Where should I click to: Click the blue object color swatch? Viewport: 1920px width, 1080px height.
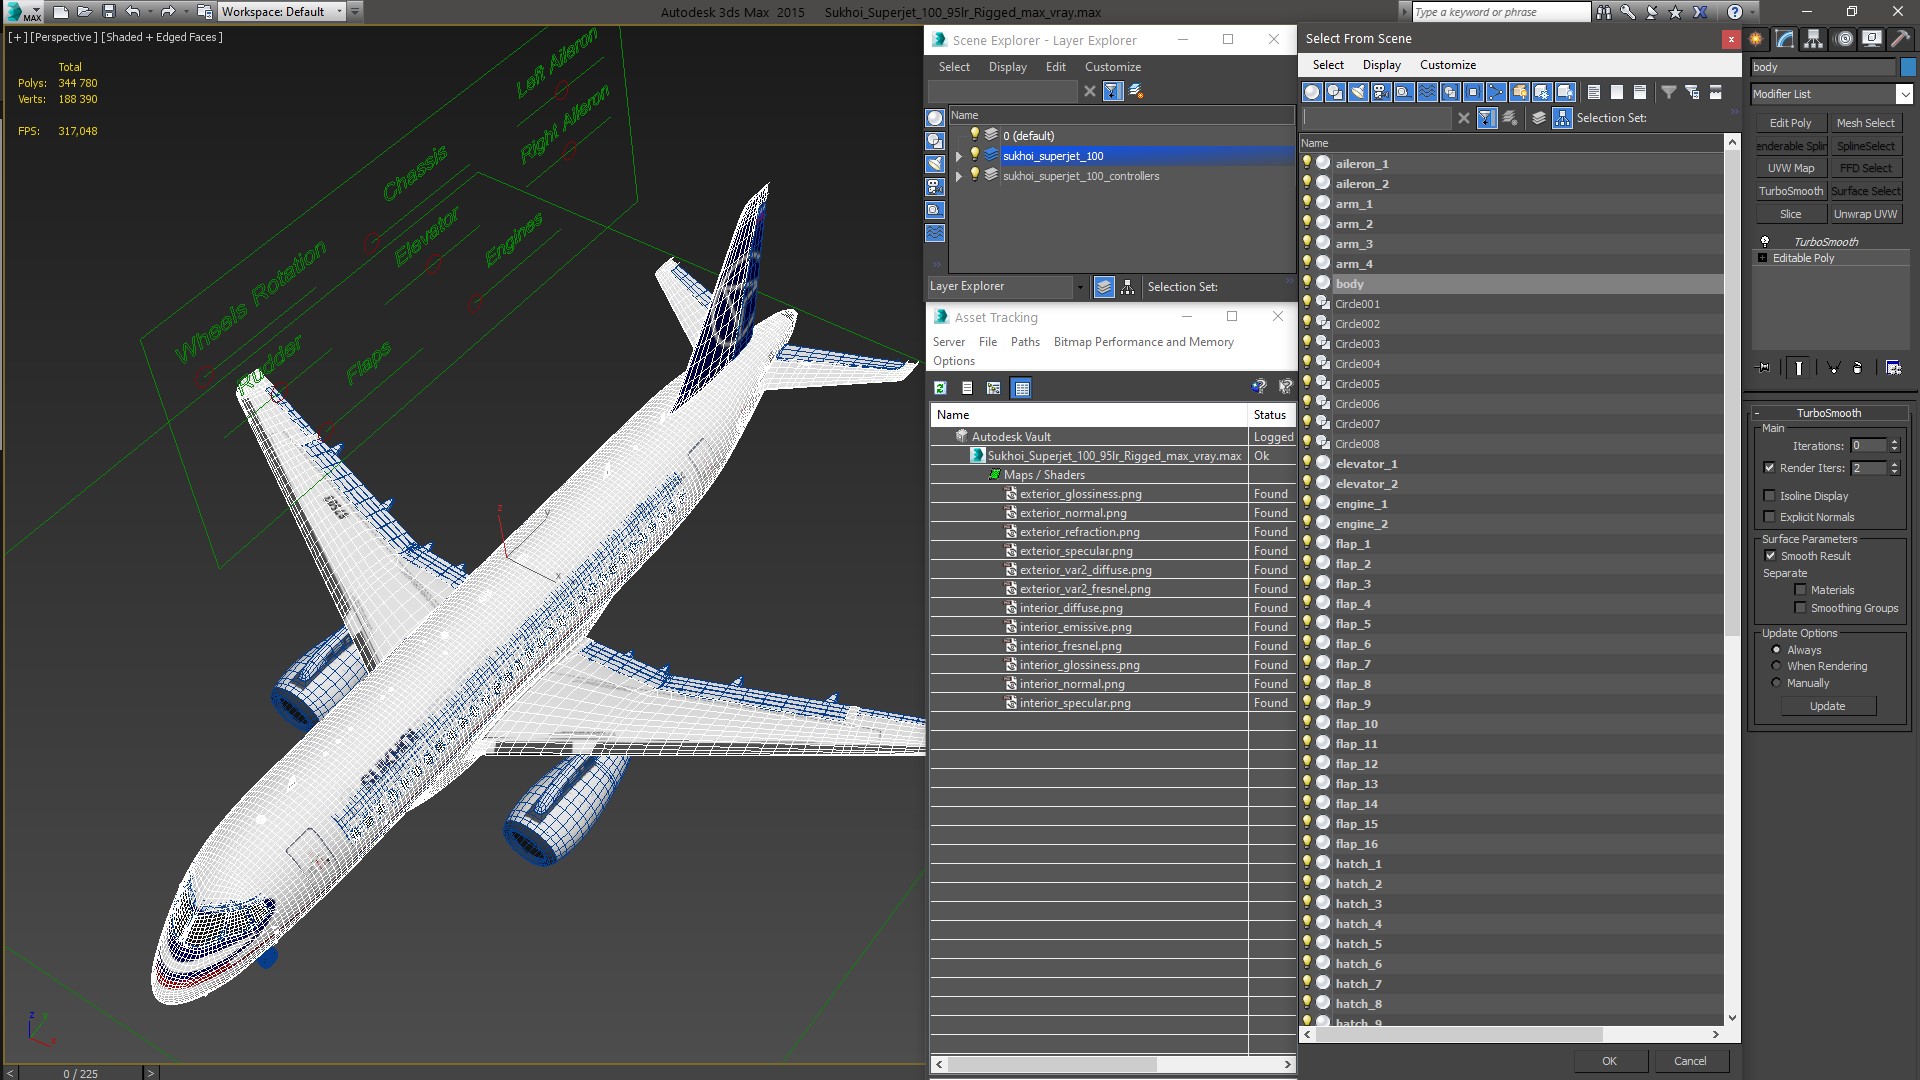1908,67
